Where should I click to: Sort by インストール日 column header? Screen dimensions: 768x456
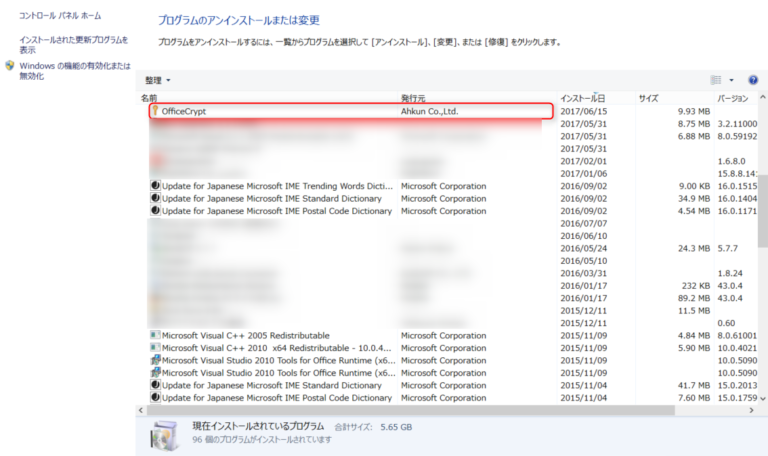(x=582, y=98)
